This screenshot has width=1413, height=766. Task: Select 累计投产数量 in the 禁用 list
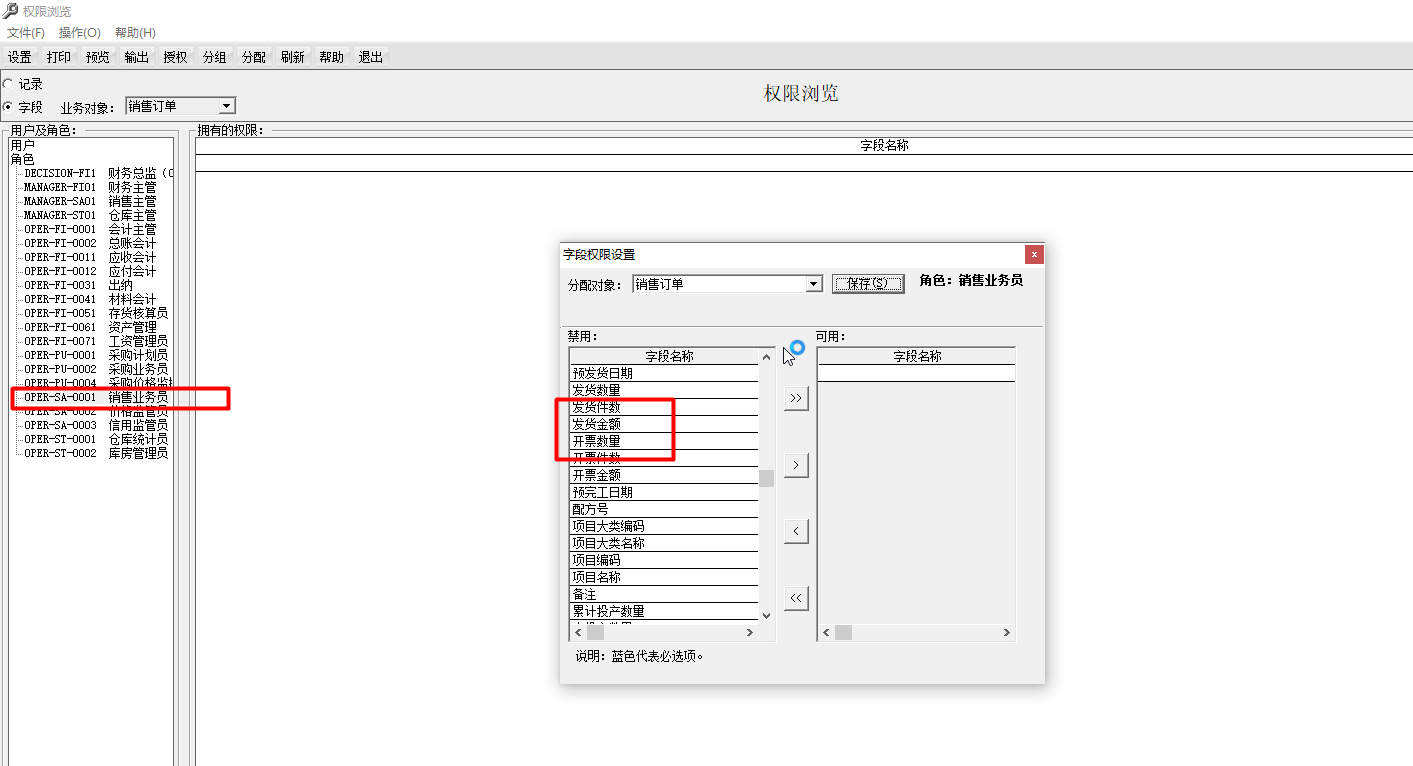[x=664, y=611]
